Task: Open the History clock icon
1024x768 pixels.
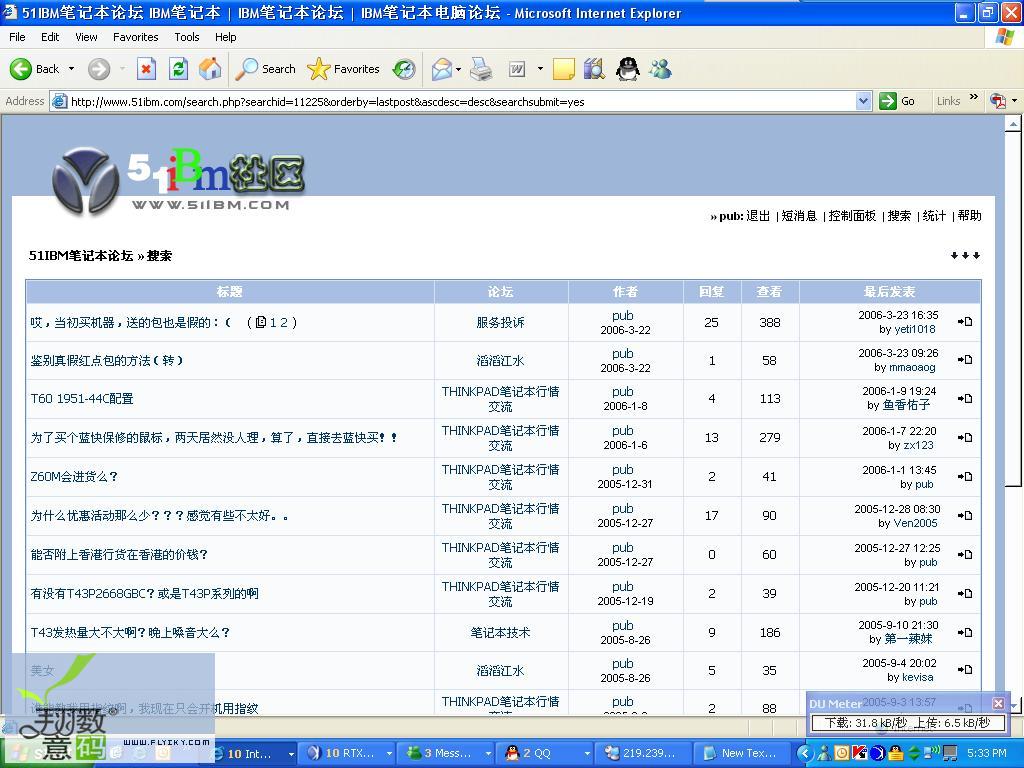Action: point(404,69)
